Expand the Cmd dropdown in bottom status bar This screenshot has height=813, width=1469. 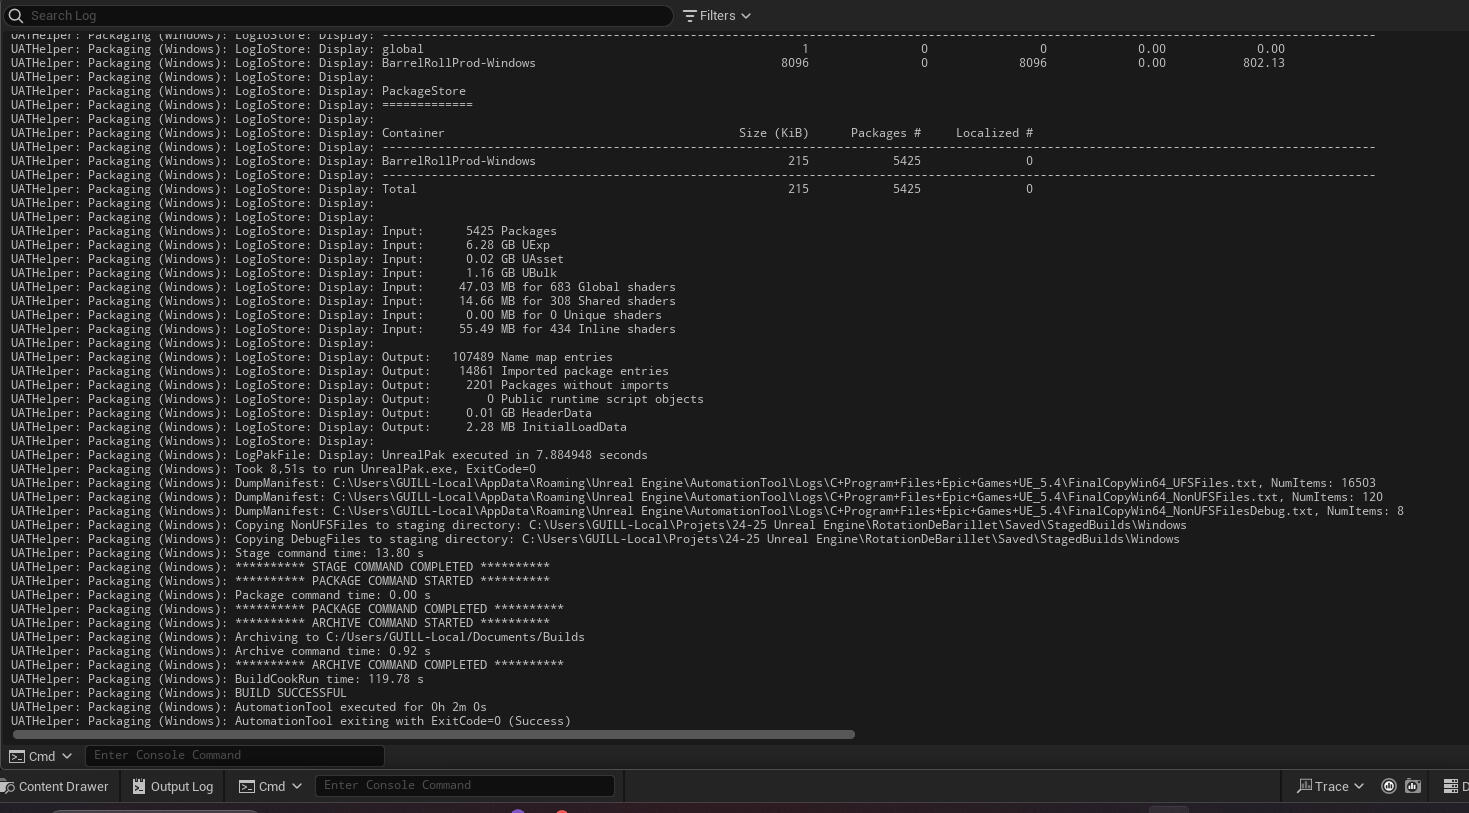click(x=271, y=787)
